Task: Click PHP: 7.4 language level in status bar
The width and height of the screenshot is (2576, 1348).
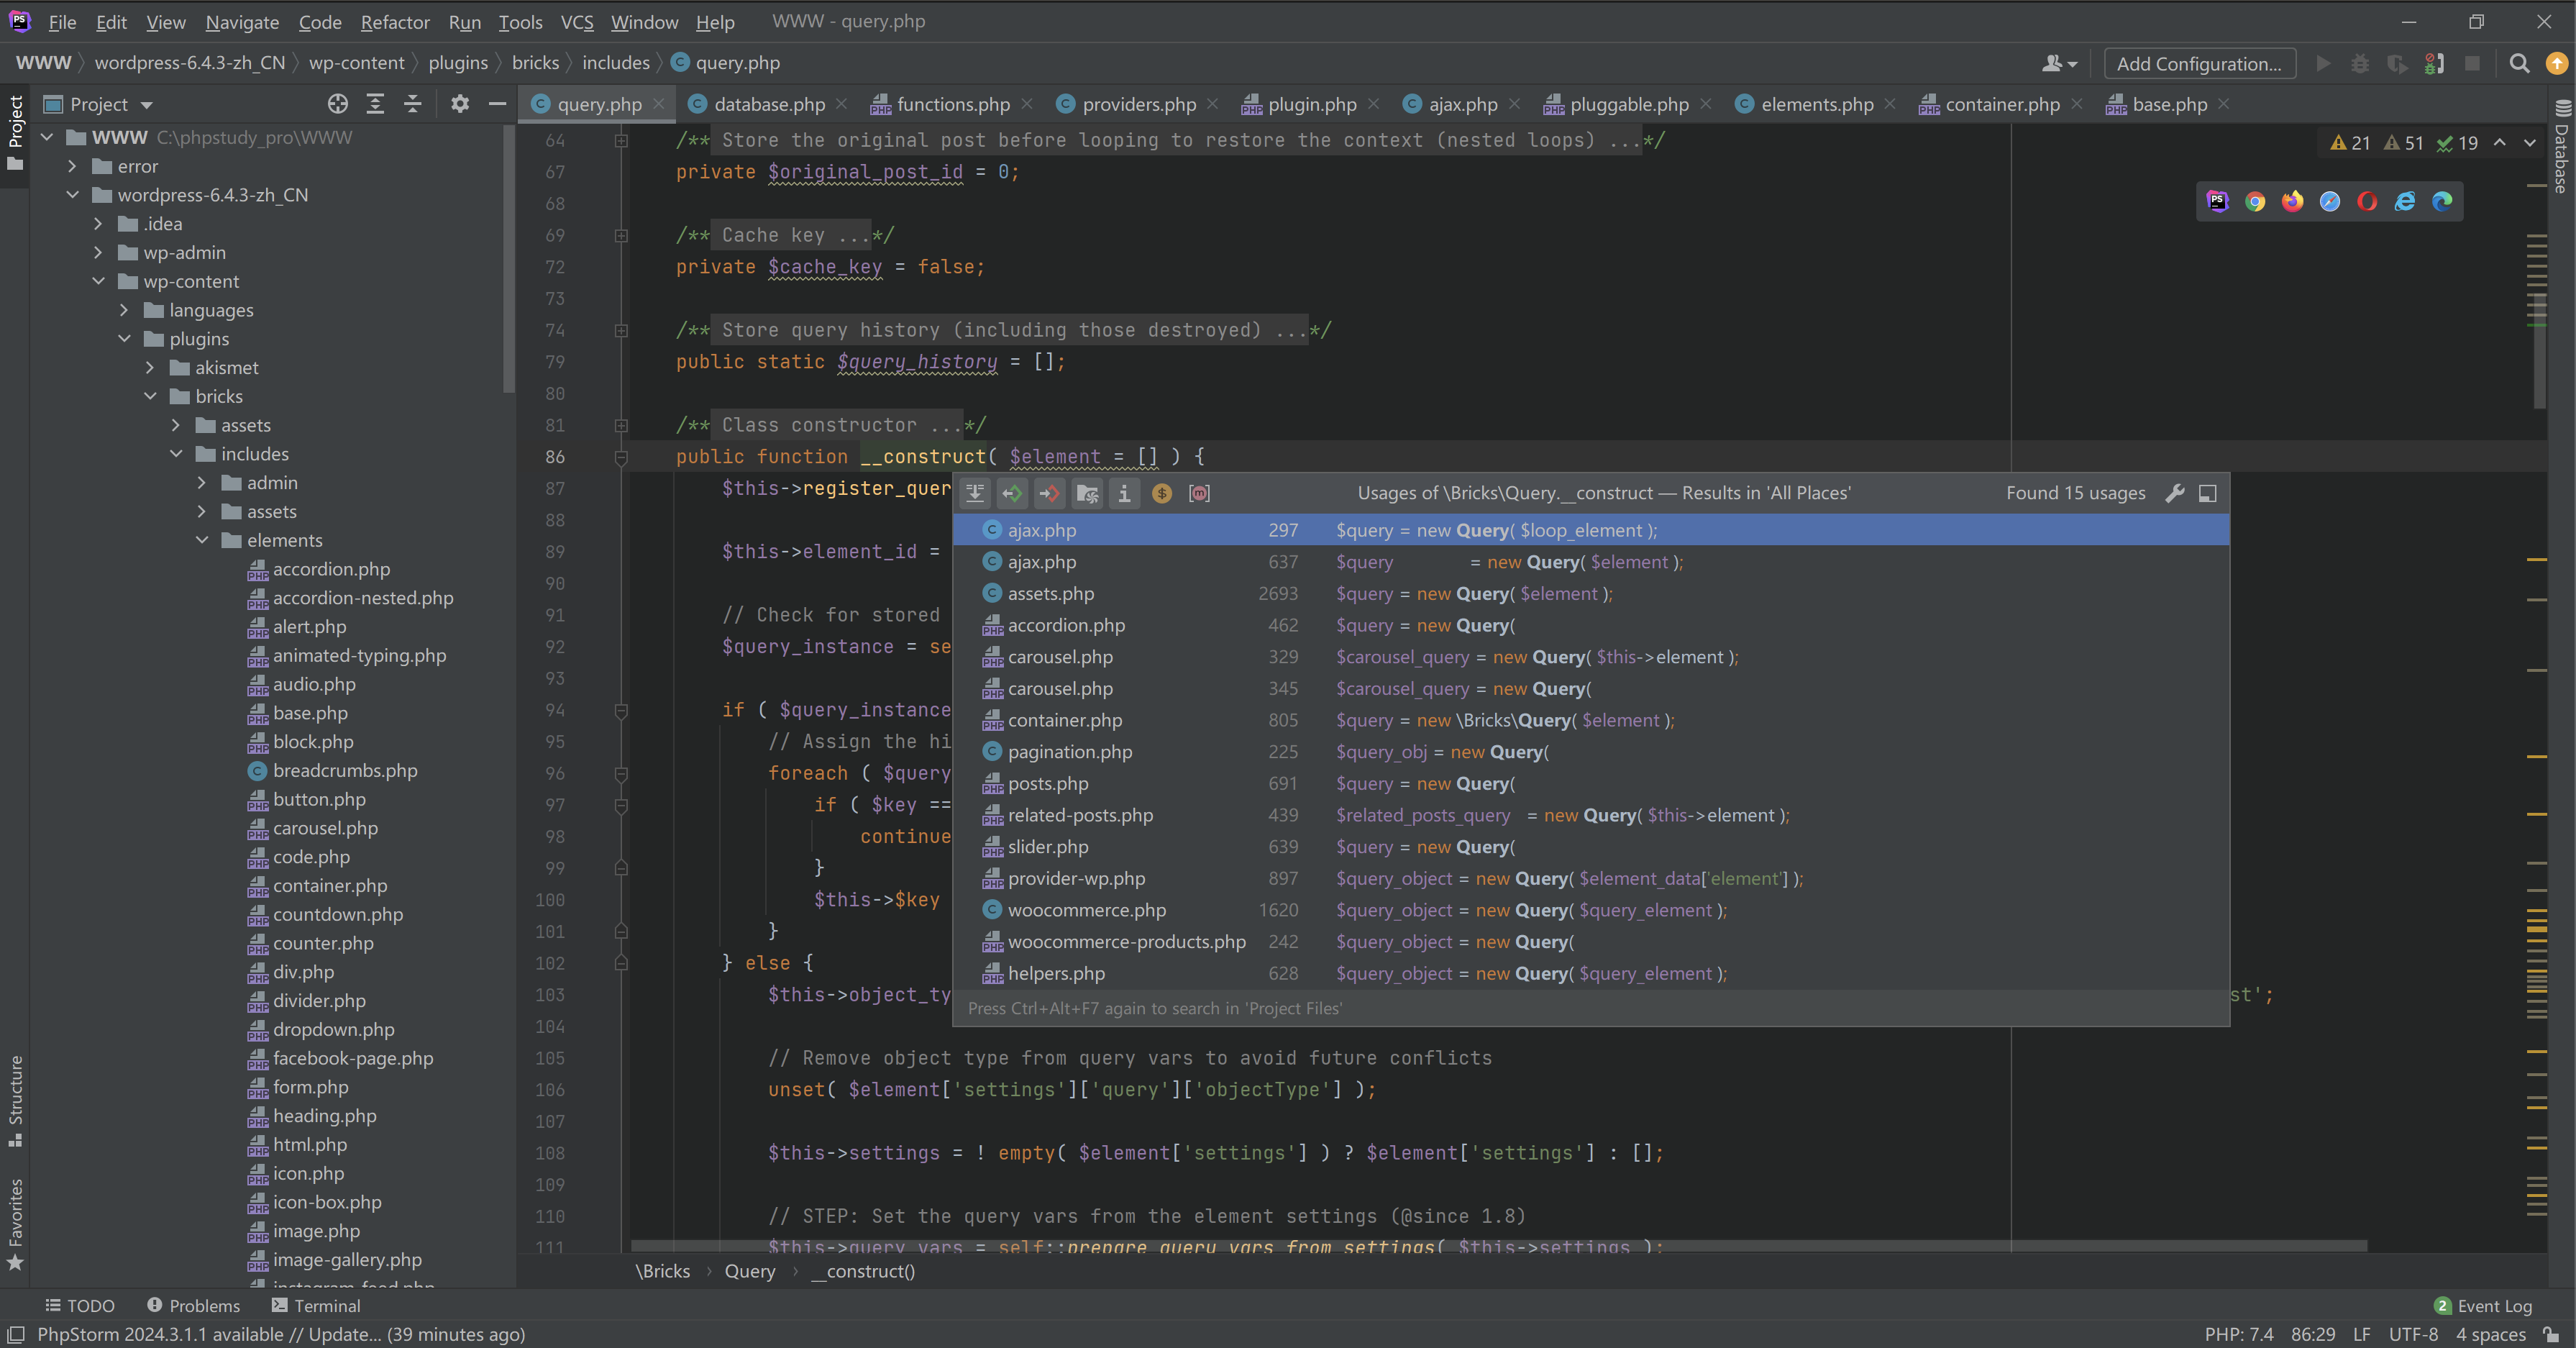Action: [x=2238, y=1334]
